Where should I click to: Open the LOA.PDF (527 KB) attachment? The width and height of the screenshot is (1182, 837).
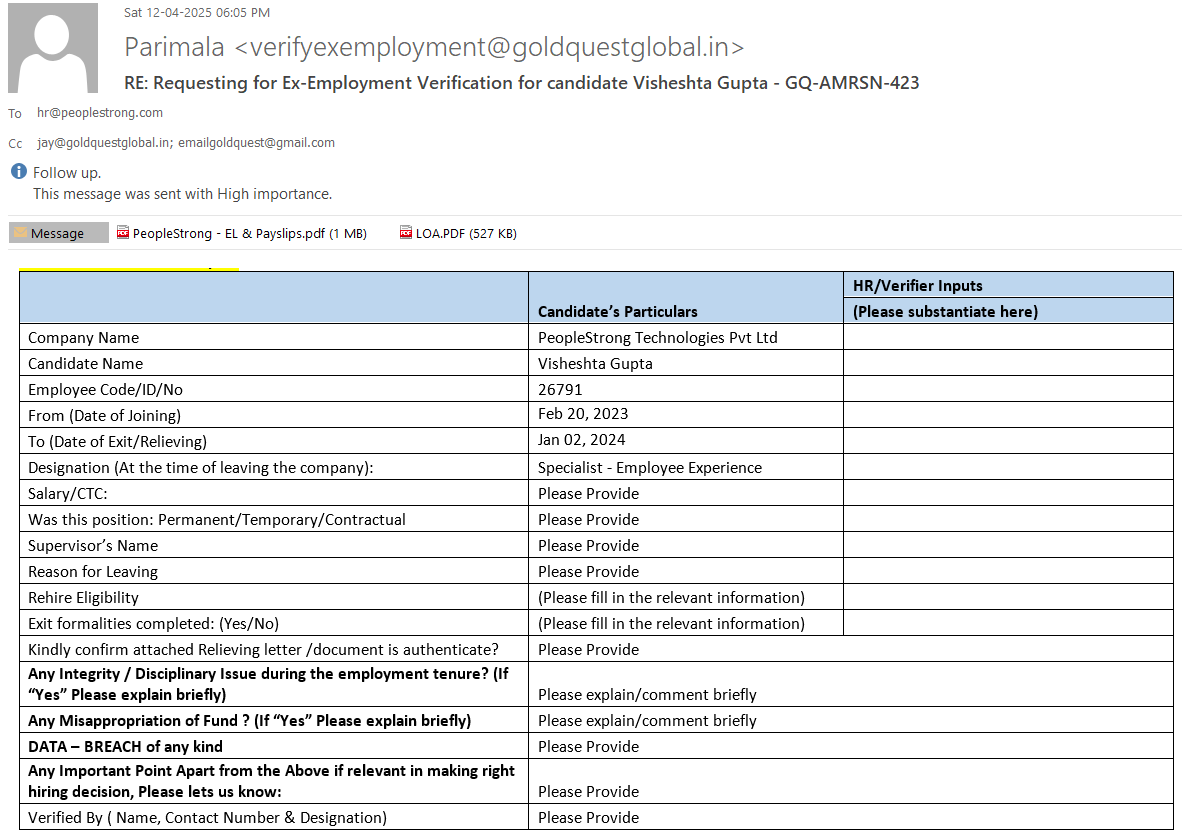(x=466, y=233)
